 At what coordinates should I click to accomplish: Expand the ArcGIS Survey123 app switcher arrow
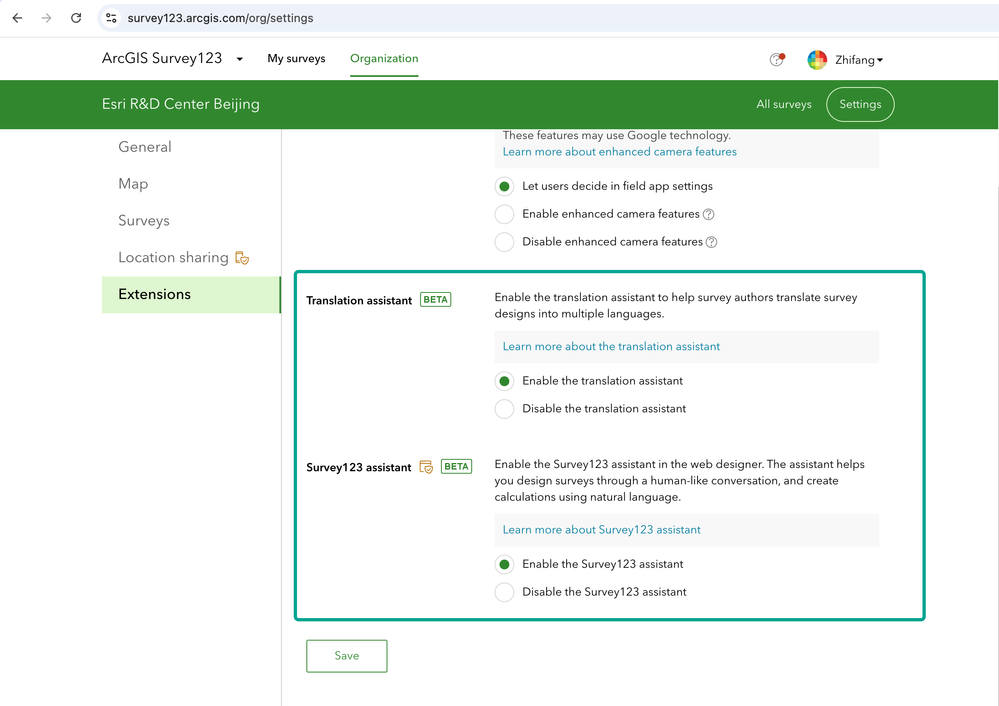[x=240, y=59]
